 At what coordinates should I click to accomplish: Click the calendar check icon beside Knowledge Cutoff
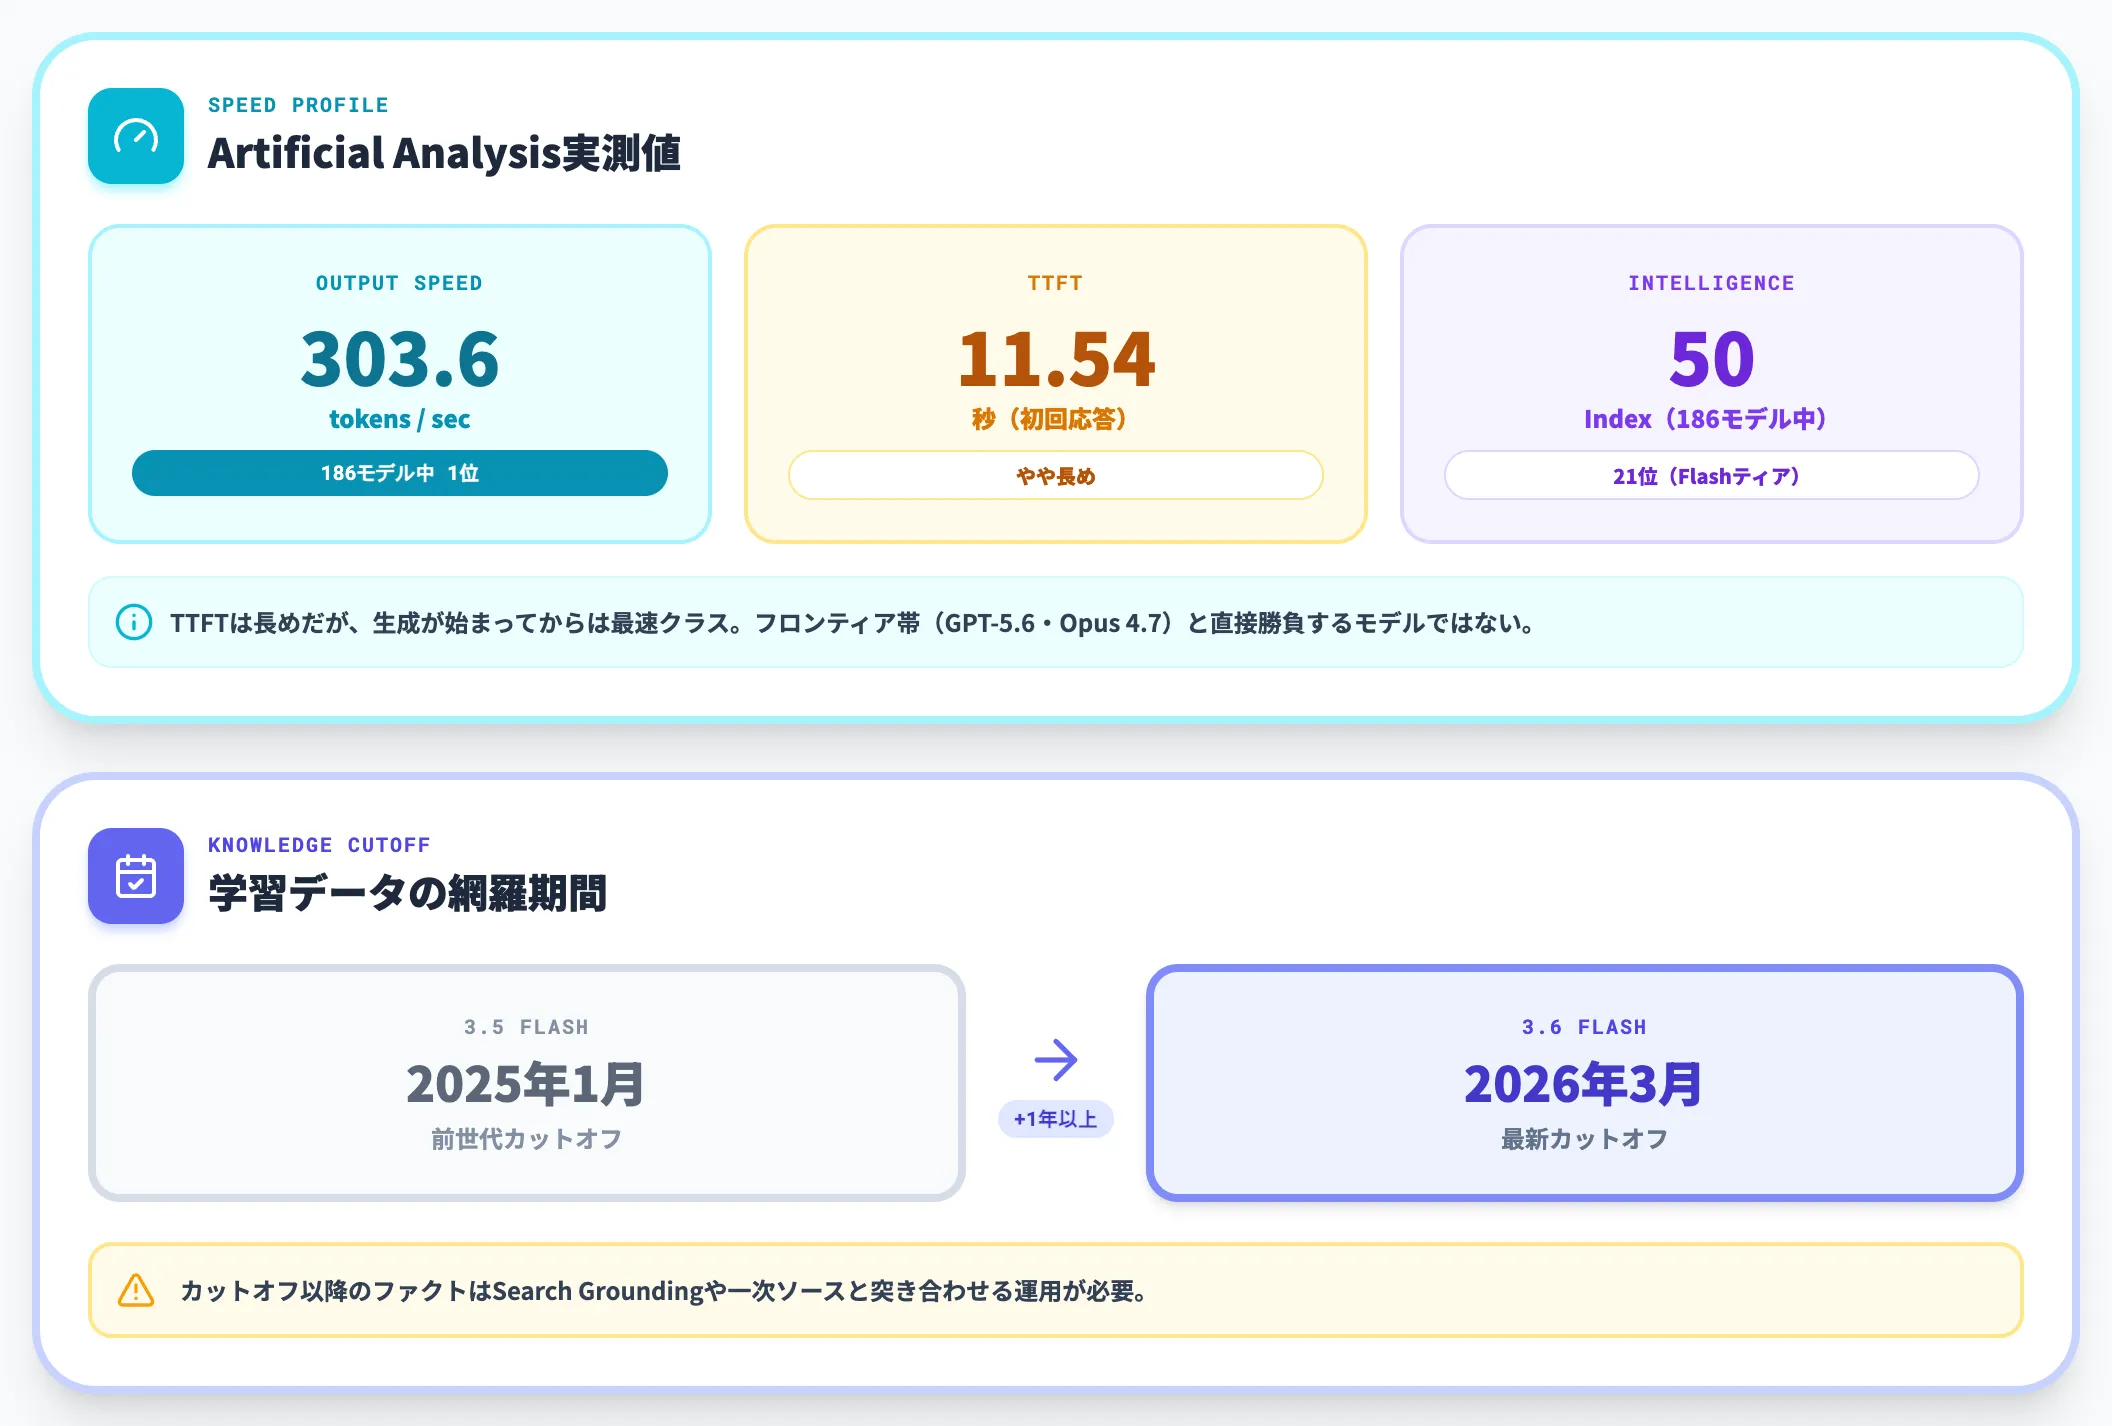point(136,876)
